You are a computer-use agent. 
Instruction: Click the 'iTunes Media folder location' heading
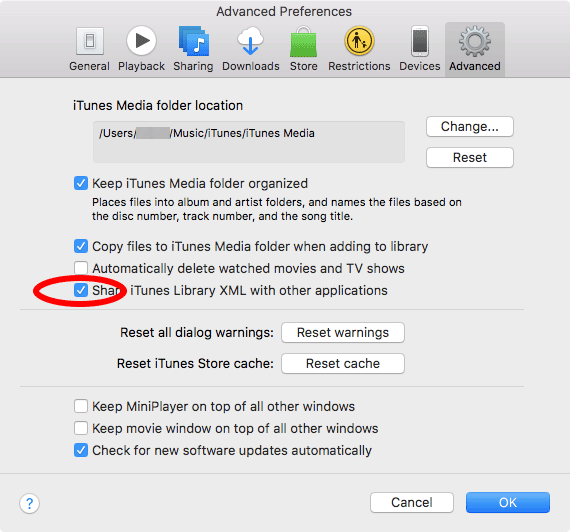tap(158, 105)
